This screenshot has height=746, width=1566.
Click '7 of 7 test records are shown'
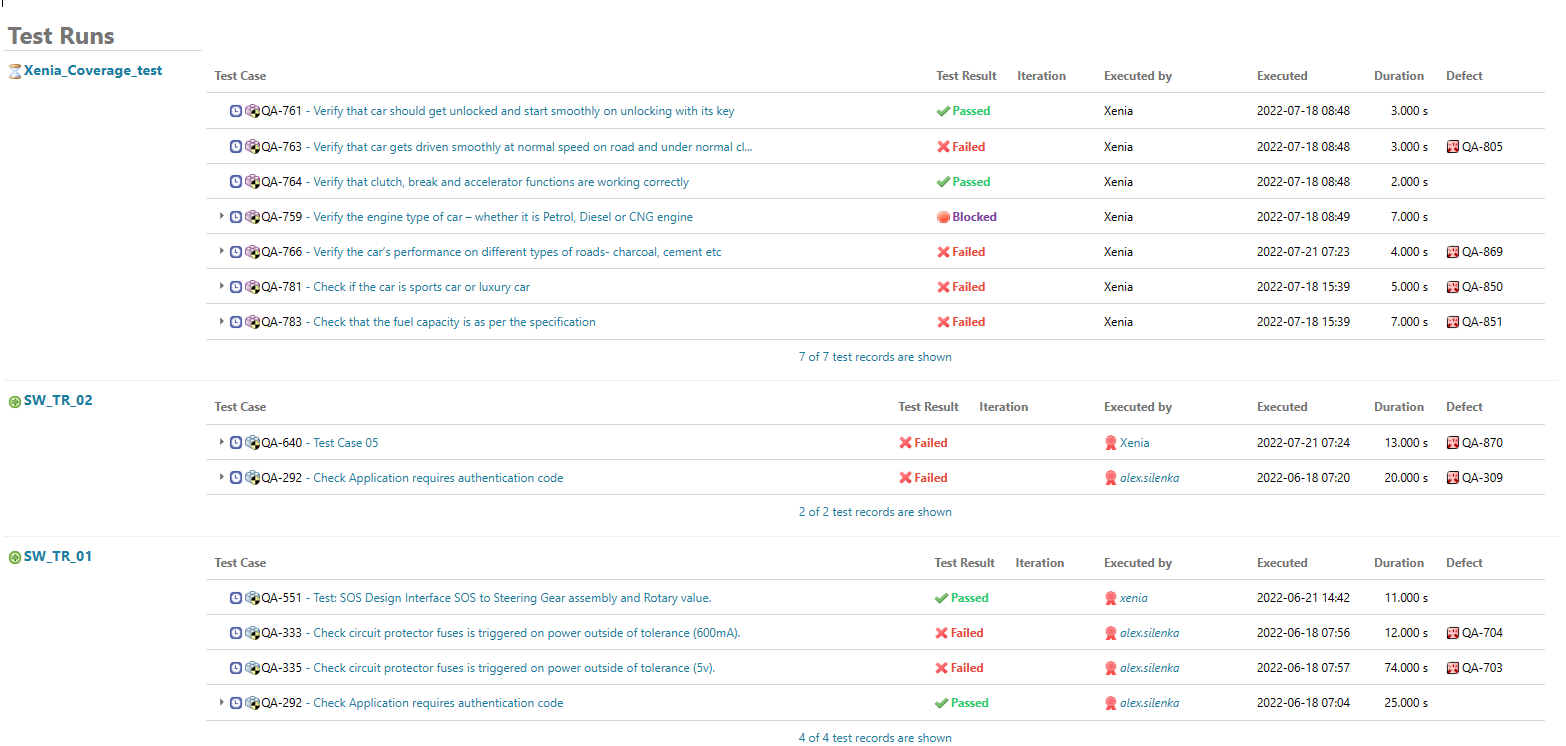875,357
